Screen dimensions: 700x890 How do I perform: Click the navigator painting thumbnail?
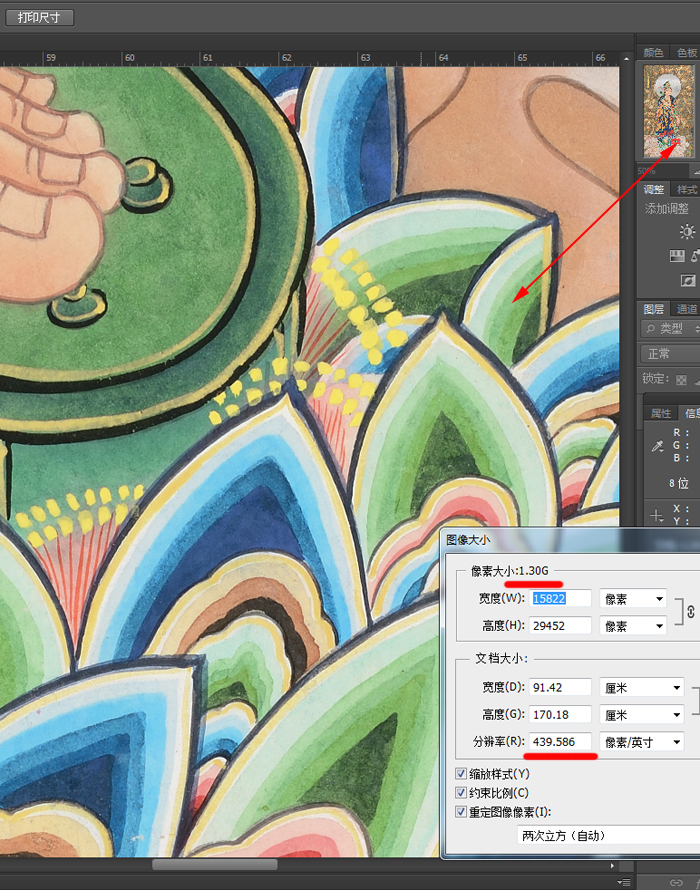pyautogui.click(x=668, y=111)
